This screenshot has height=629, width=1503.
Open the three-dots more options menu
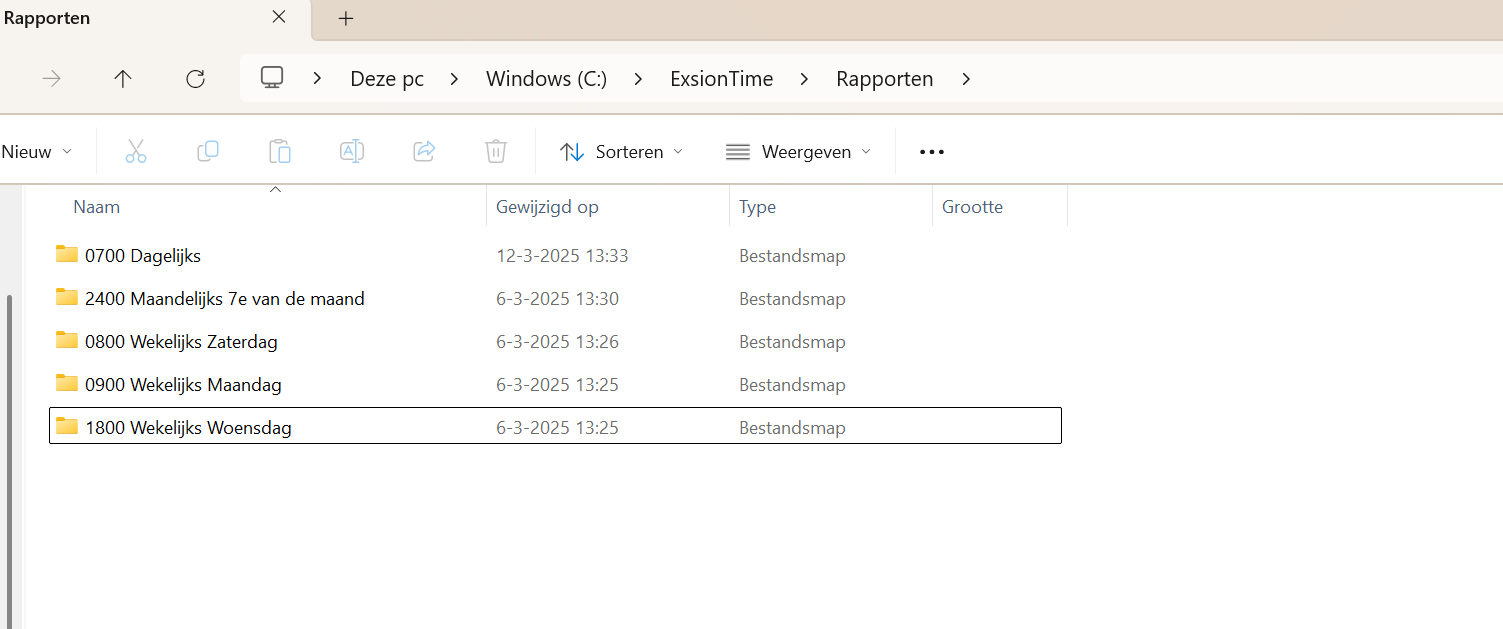tap(931, 152)
